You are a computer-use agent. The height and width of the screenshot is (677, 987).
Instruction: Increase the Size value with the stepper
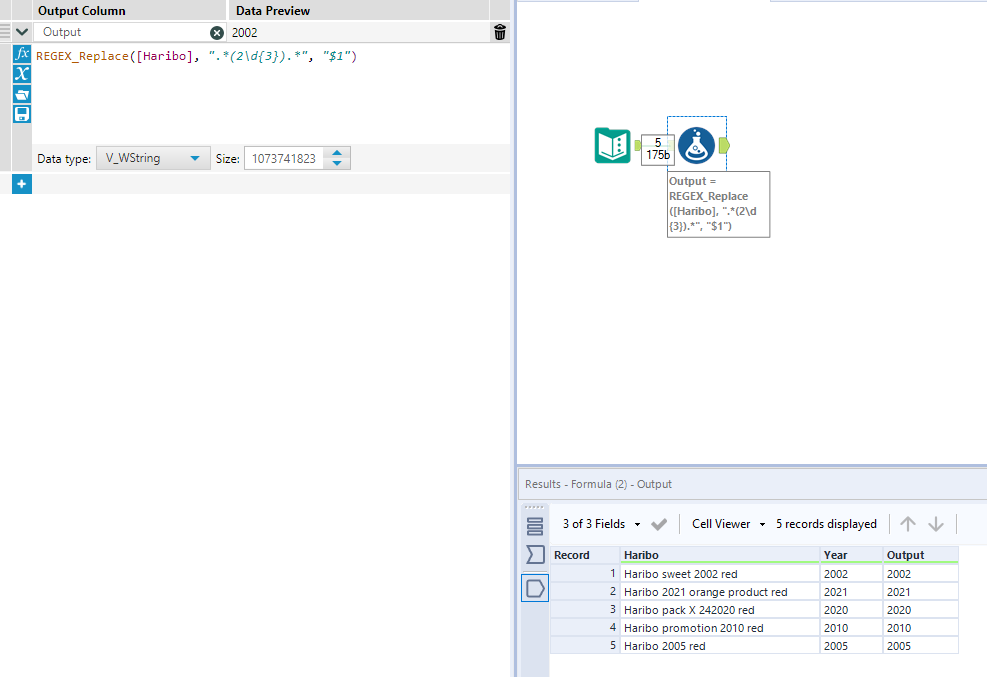tap(336, 152)
